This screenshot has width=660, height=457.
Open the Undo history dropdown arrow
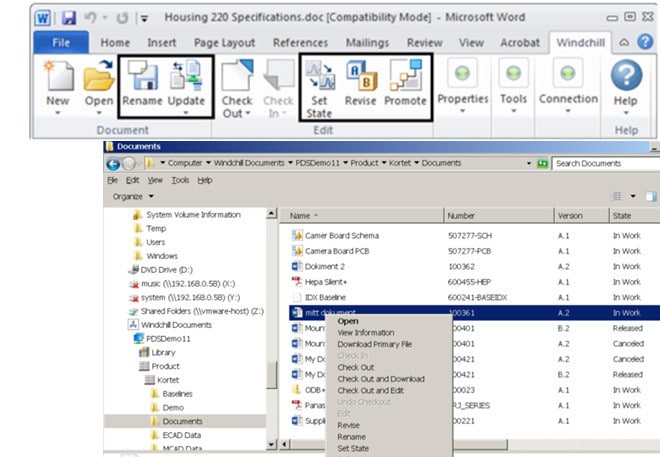pyautogui.click(x=105, y=18)
